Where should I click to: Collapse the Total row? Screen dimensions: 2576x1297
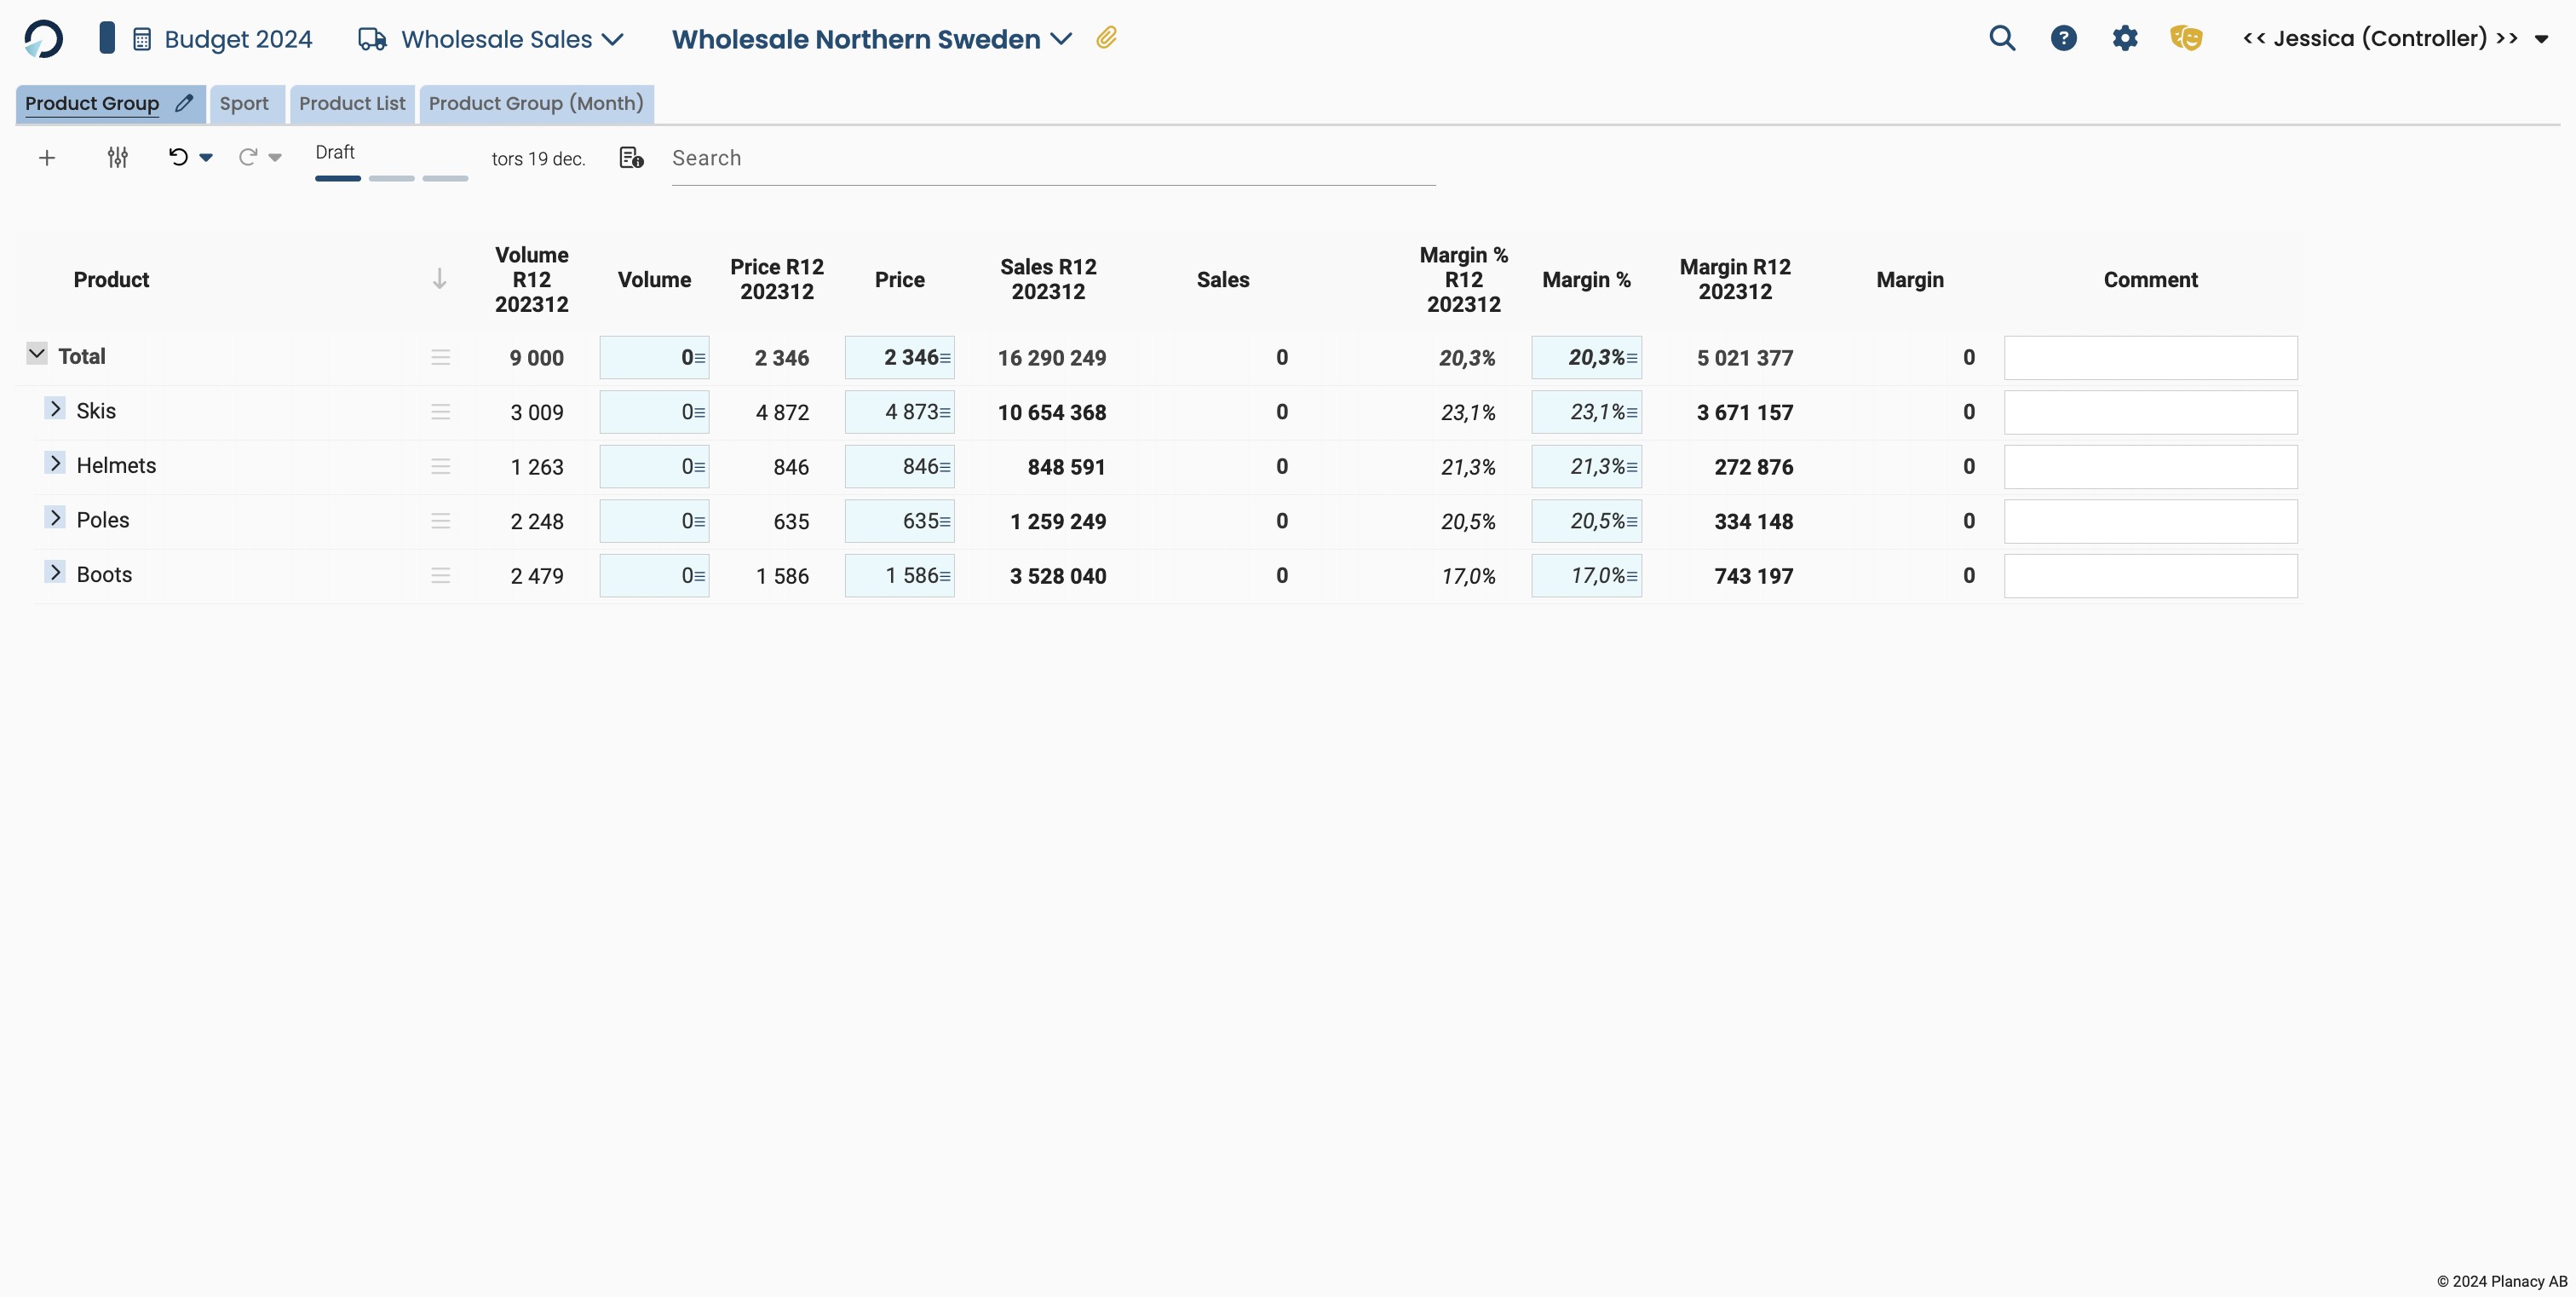(x=37, y=354)
